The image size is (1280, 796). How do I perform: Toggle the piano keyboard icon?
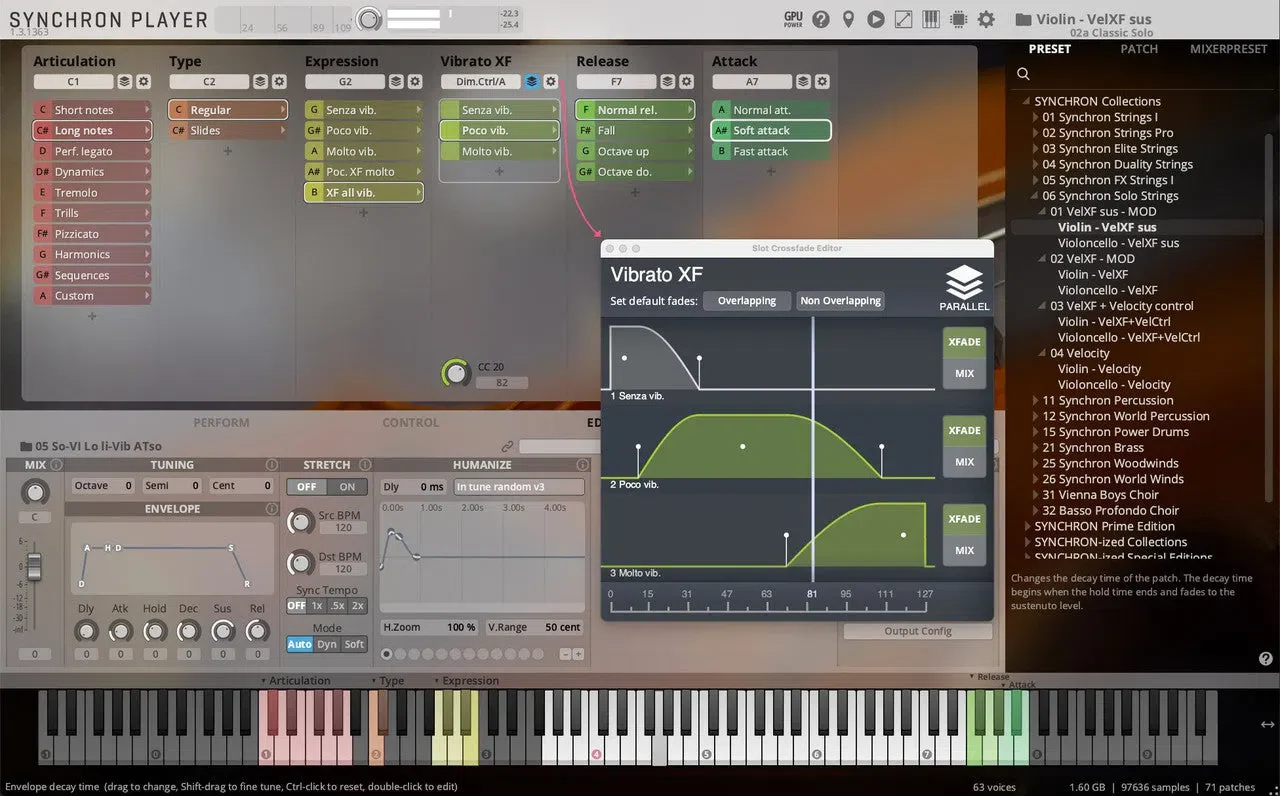coord(931,19)
